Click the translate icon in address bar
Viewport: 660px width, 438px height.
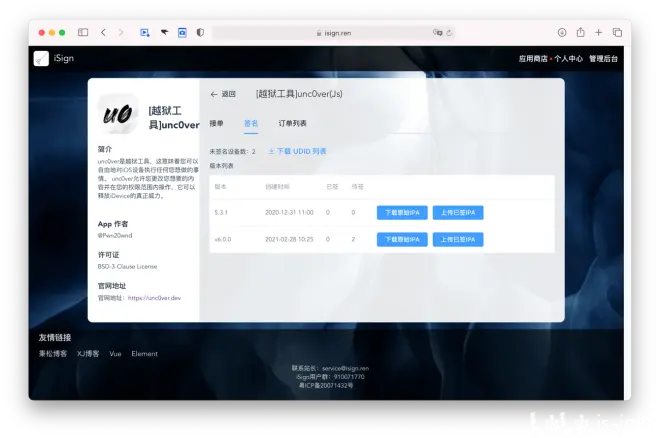437,32
